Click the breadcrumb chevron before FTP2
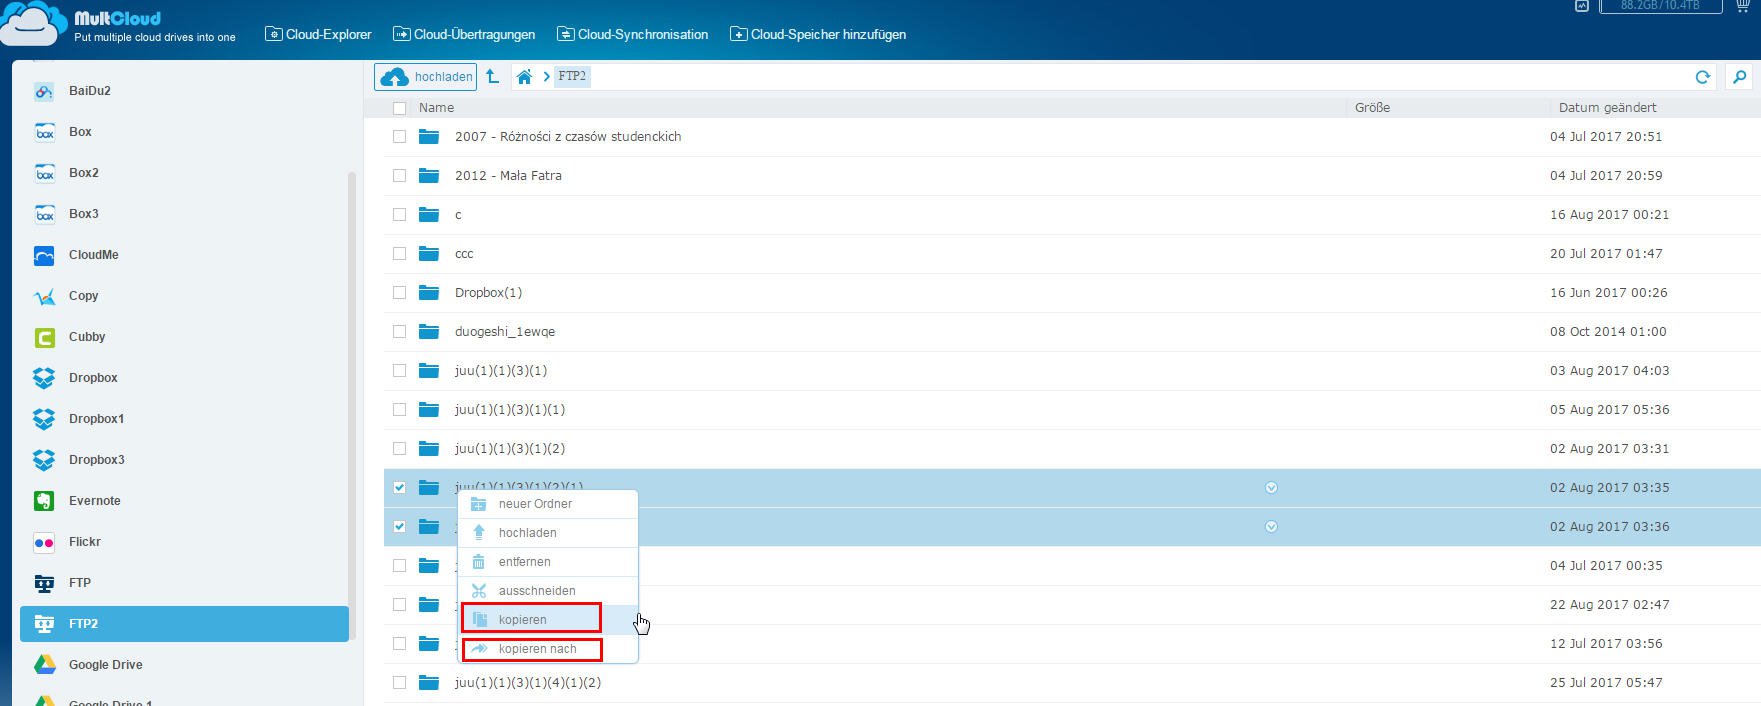 [x=547, y=77]
